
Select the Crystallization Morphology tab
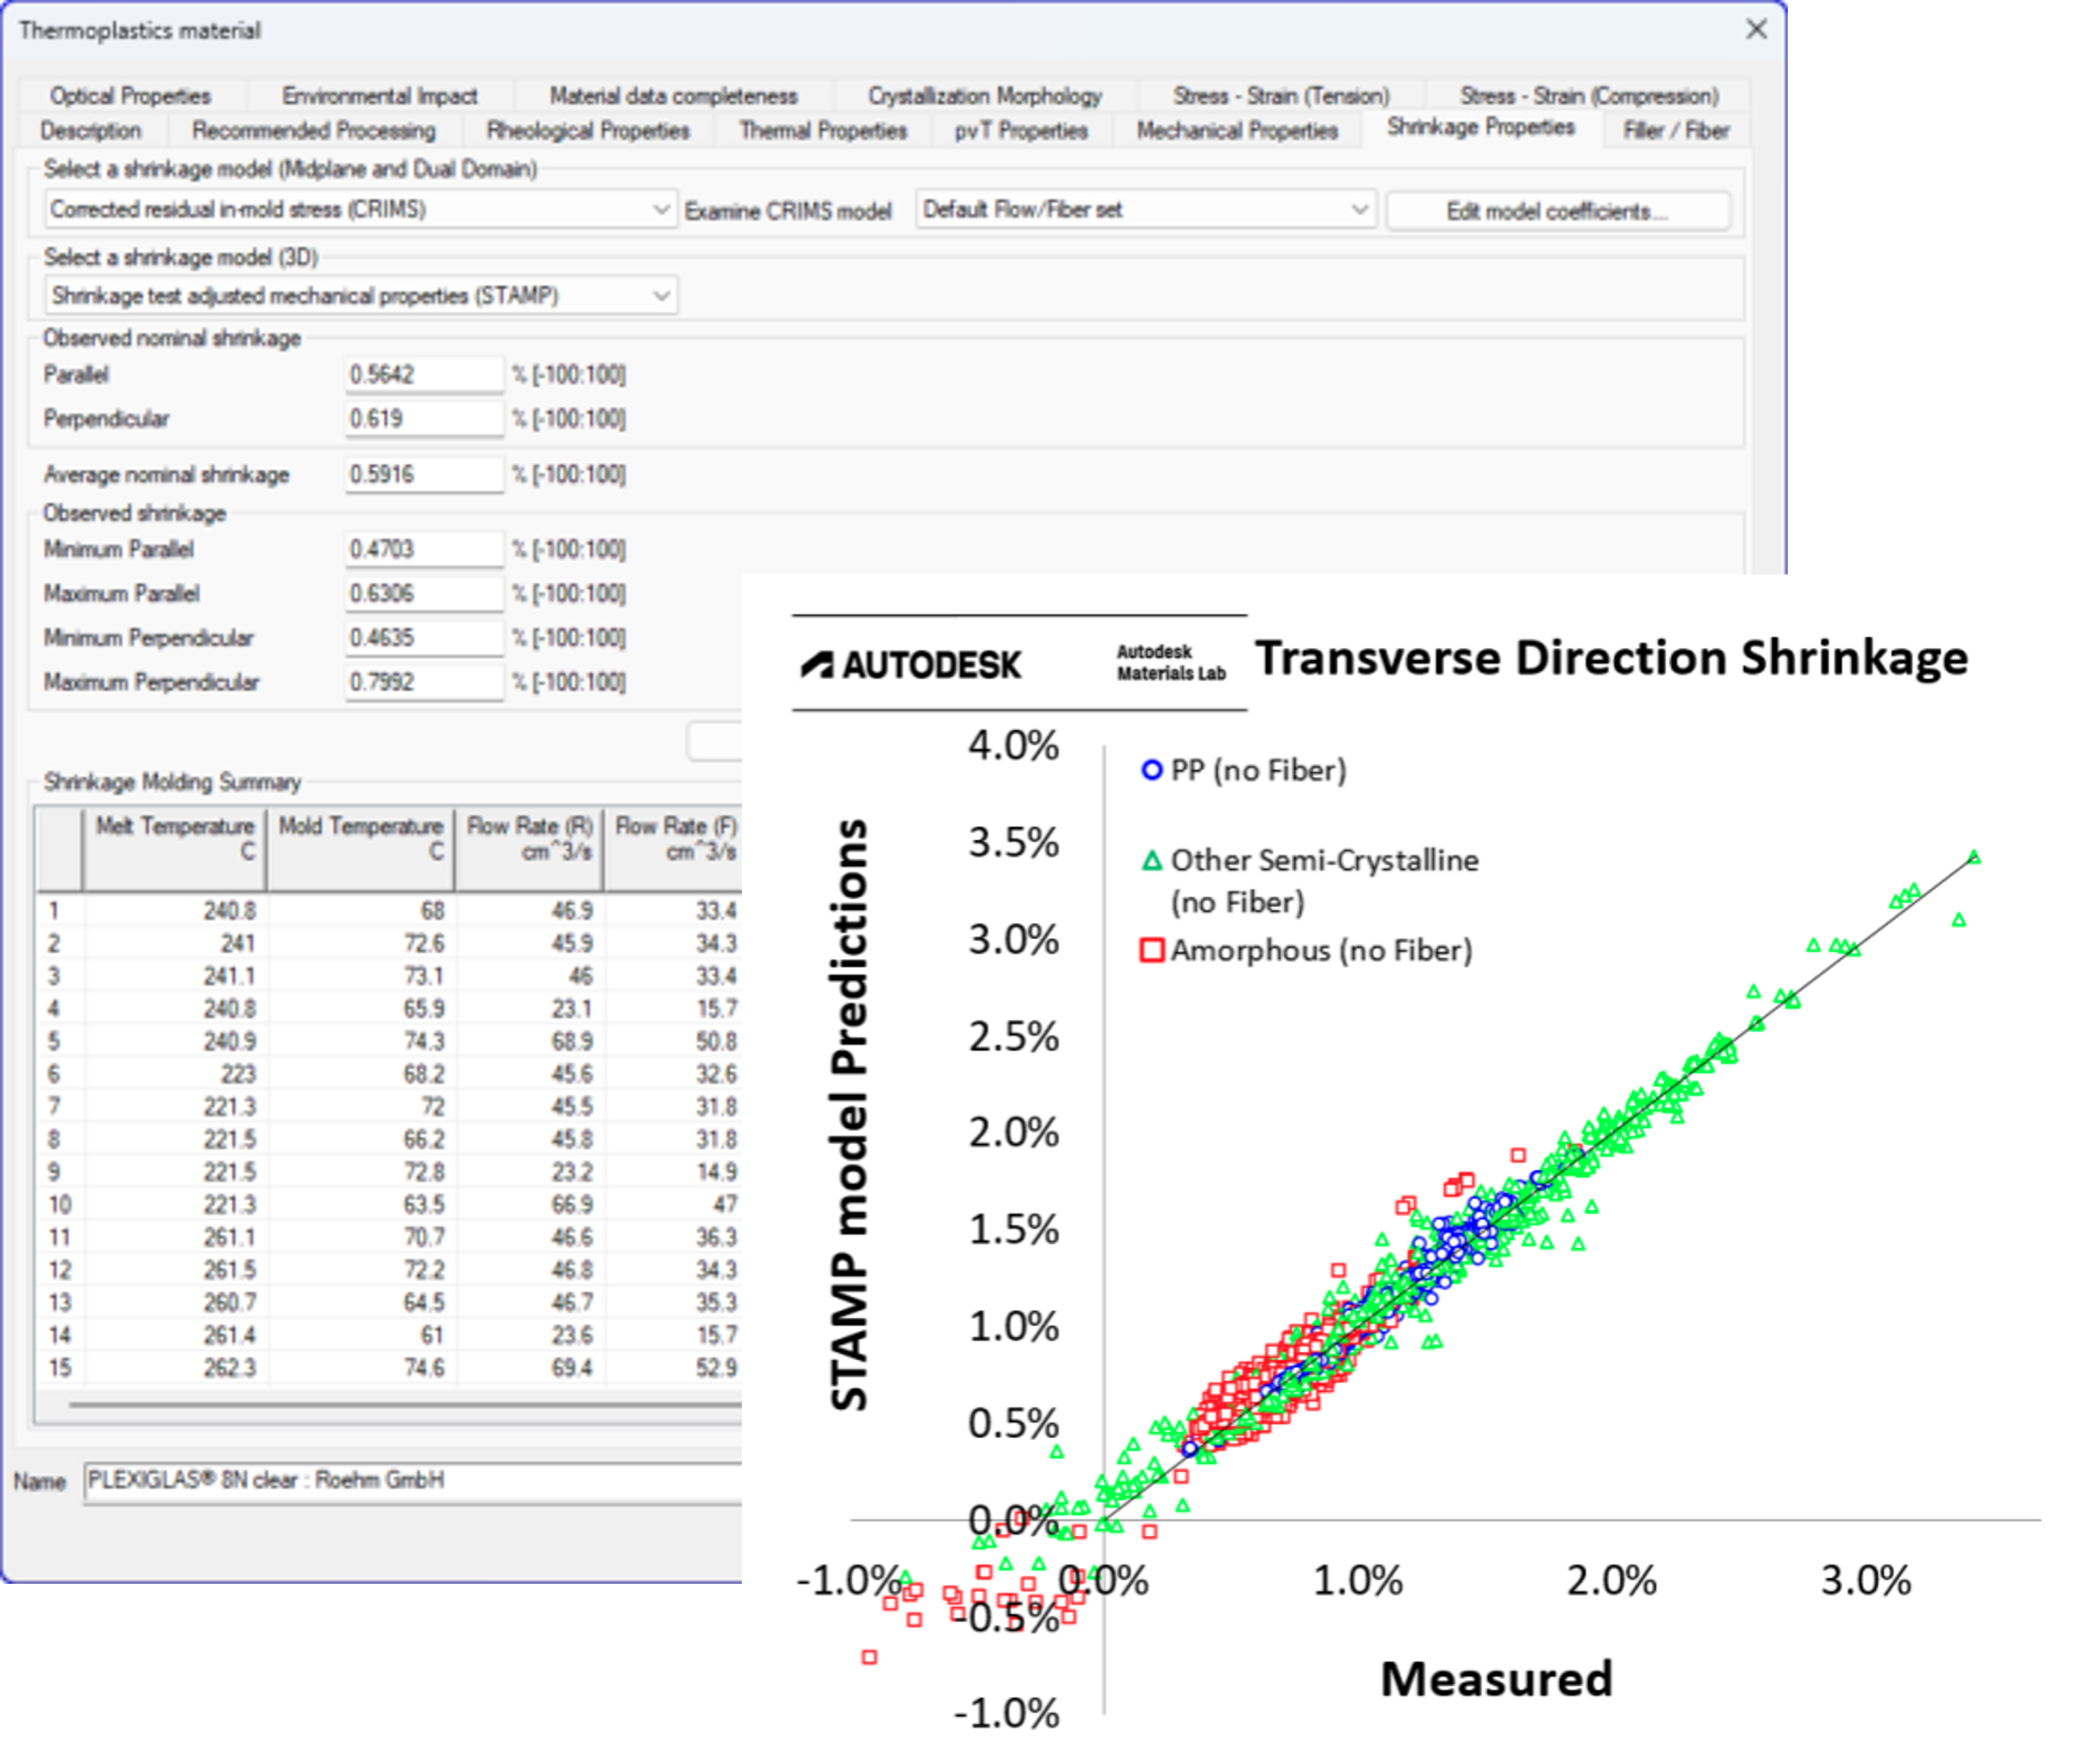pos(984,96)
